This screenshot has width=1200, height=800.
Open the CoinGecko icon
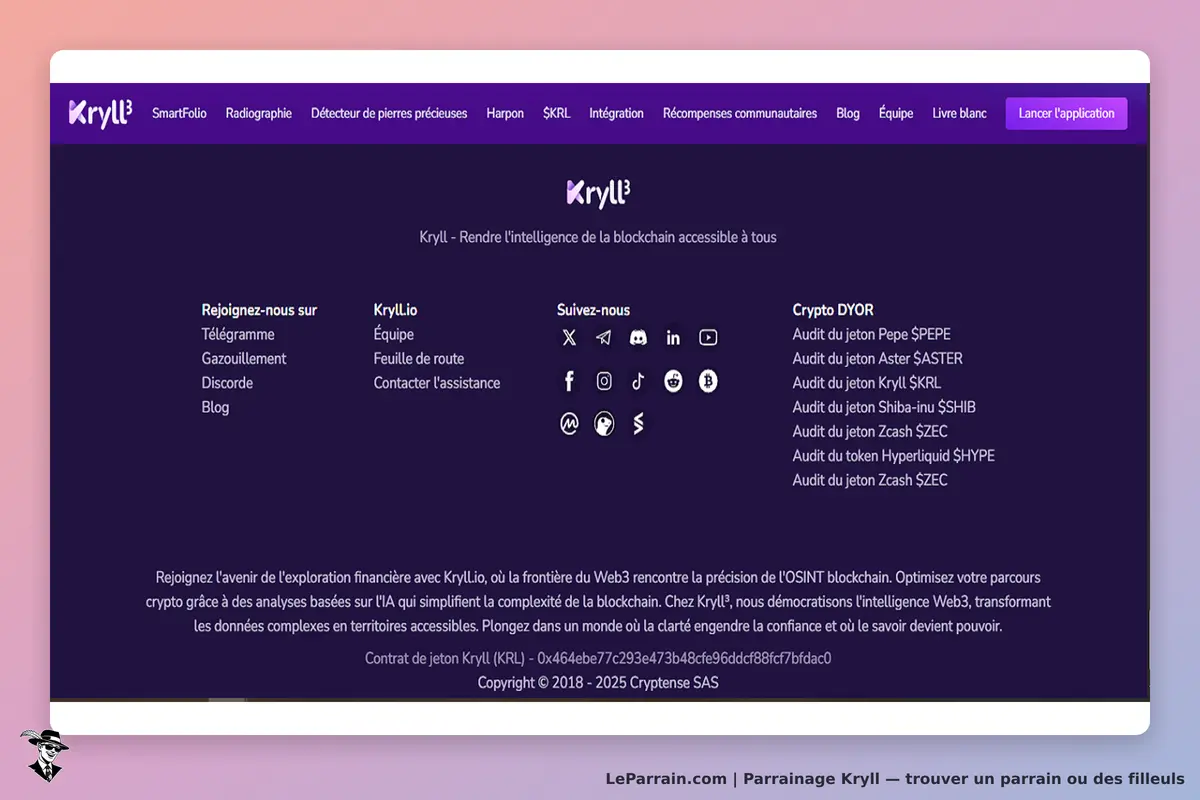[x=604, y=424]
